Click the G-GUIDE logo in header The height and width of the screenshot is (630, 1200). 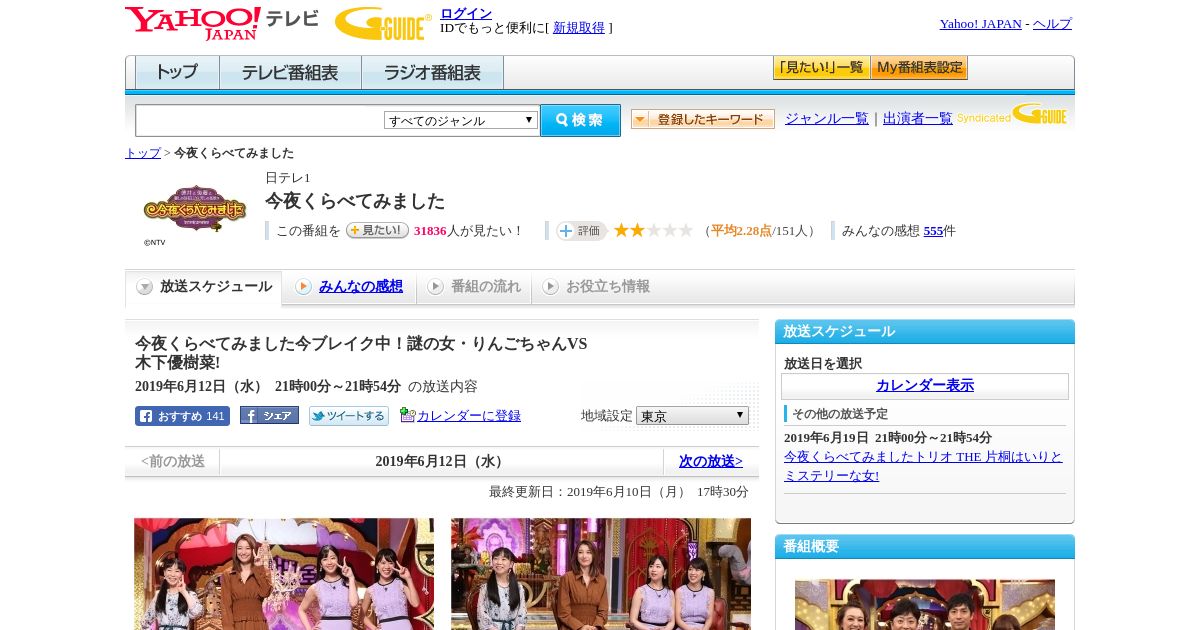(x=383, y=23)
